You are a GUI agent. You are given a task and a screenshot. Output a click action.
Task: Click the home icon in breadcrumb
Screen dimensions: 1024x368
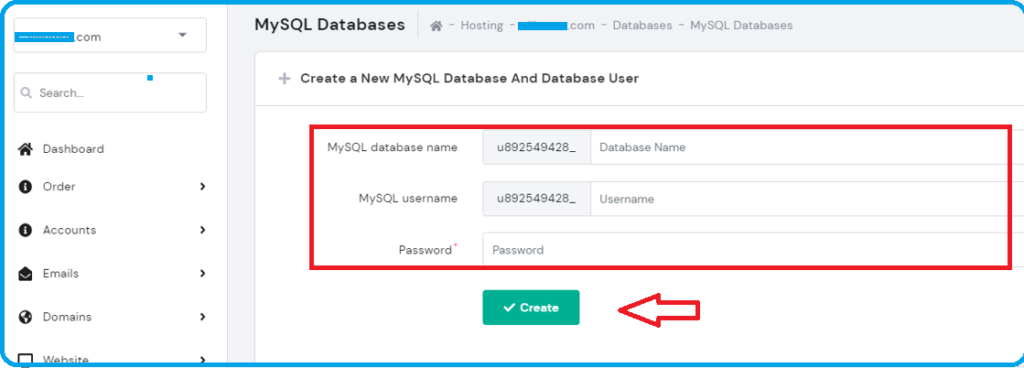coord(436,26)
